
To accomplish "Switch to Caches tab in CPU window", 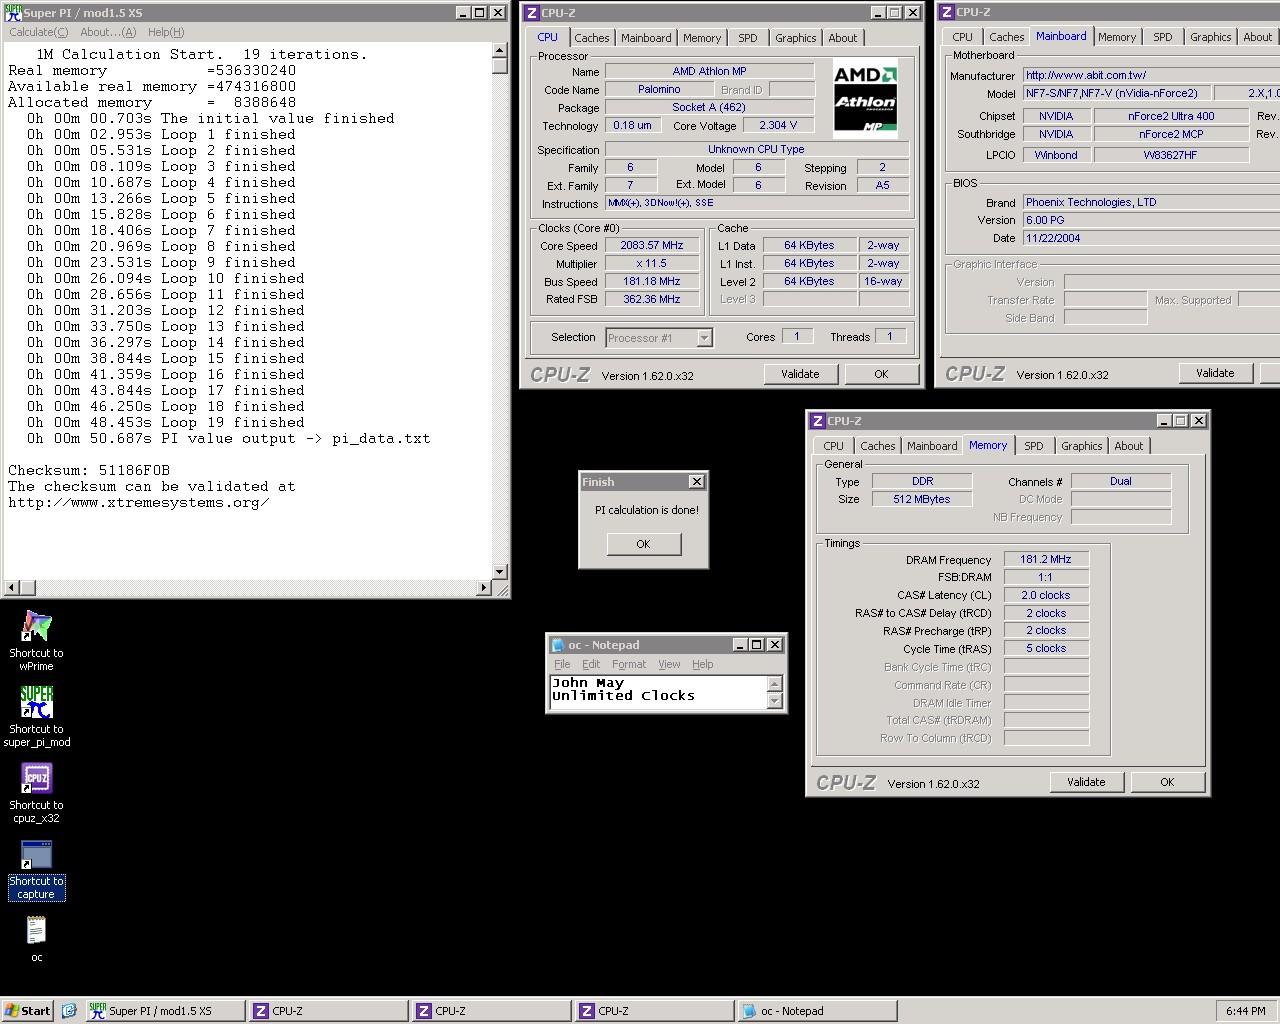I will [591, 38].
